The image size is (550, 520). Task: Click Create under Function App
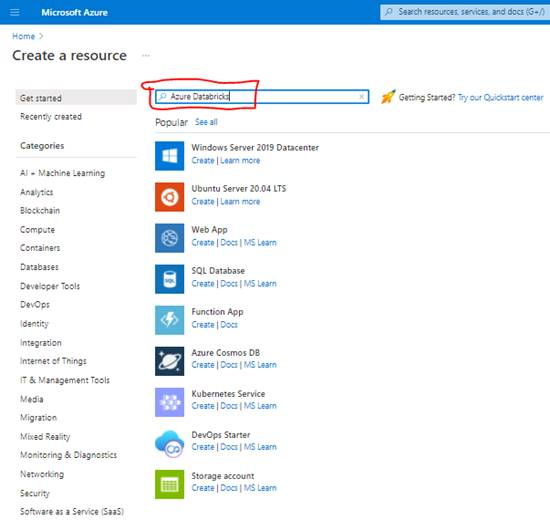click(x=203, y=325)
